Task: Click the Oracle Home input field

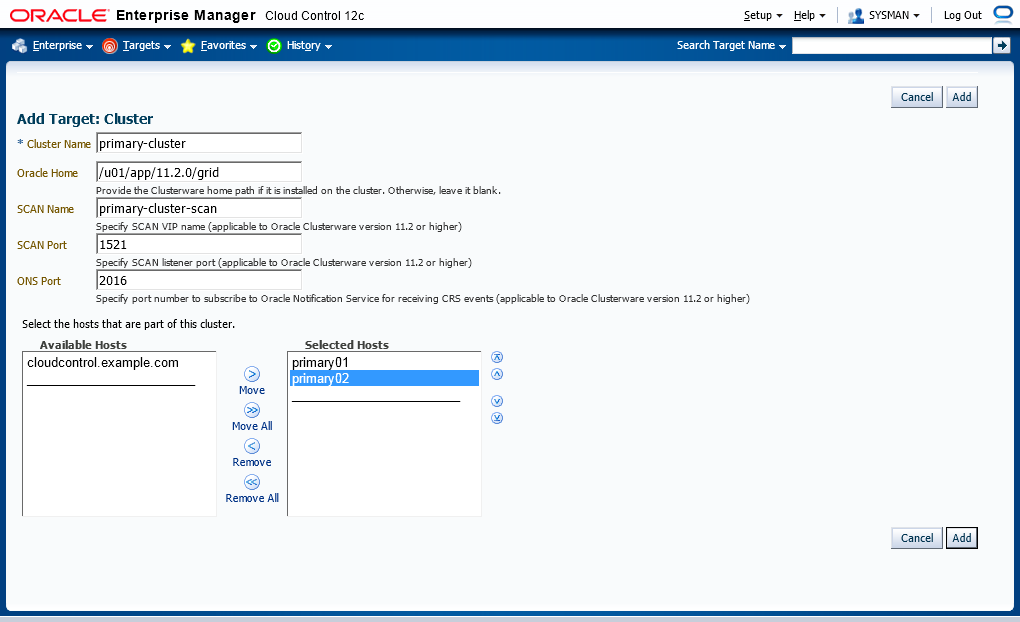Action: (198, 172)
